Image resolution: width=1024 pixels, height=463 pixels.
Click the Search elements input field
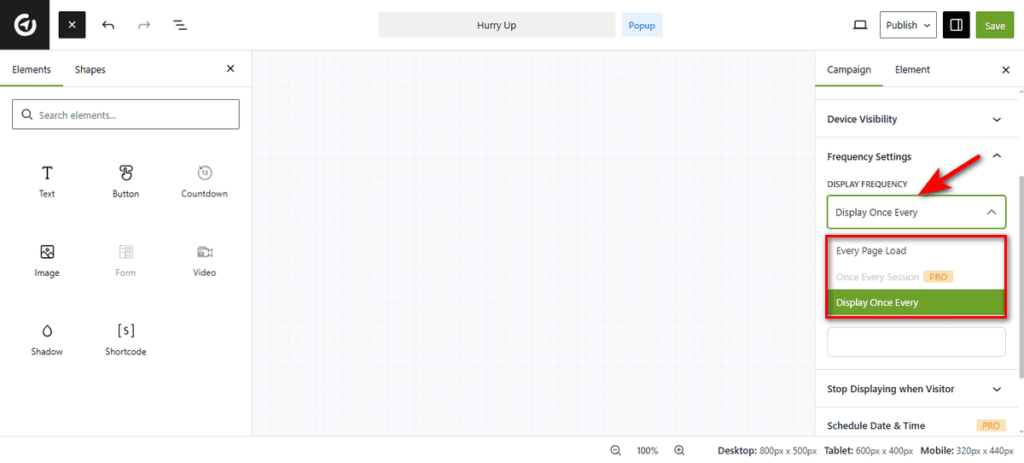click(x=126, y=115)
